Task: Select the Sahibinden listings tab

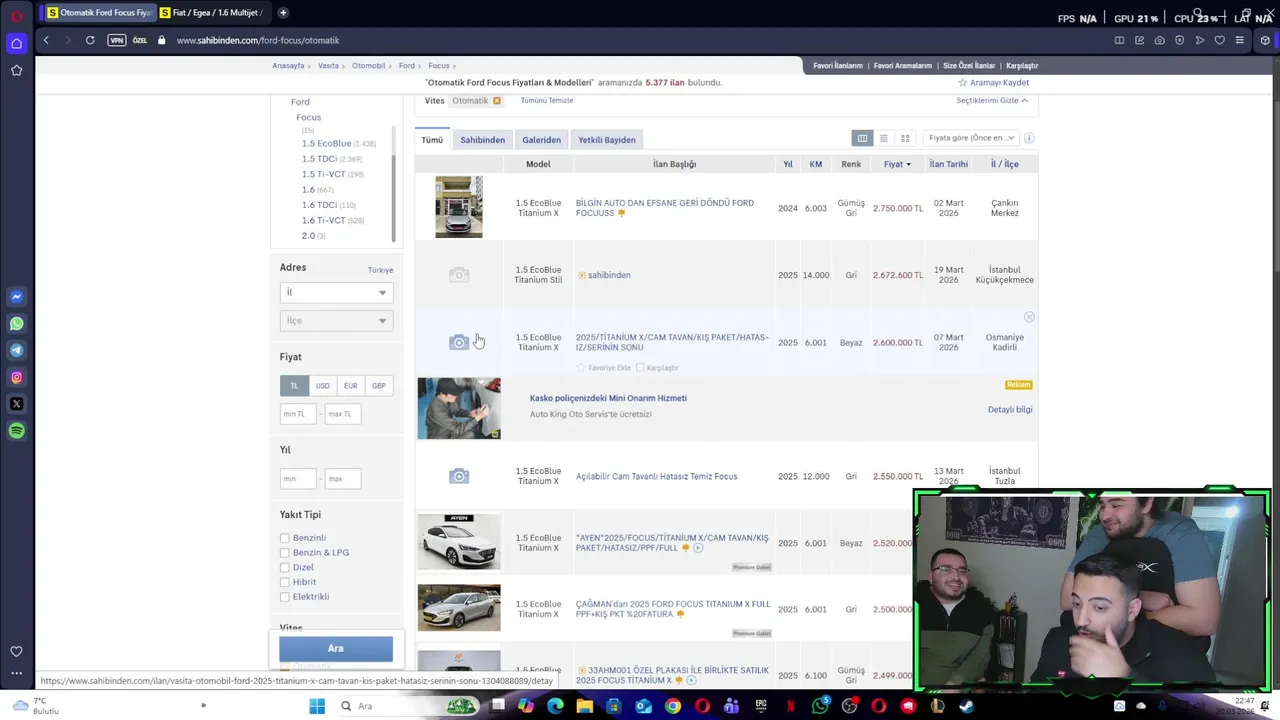Action: point(482,140)
